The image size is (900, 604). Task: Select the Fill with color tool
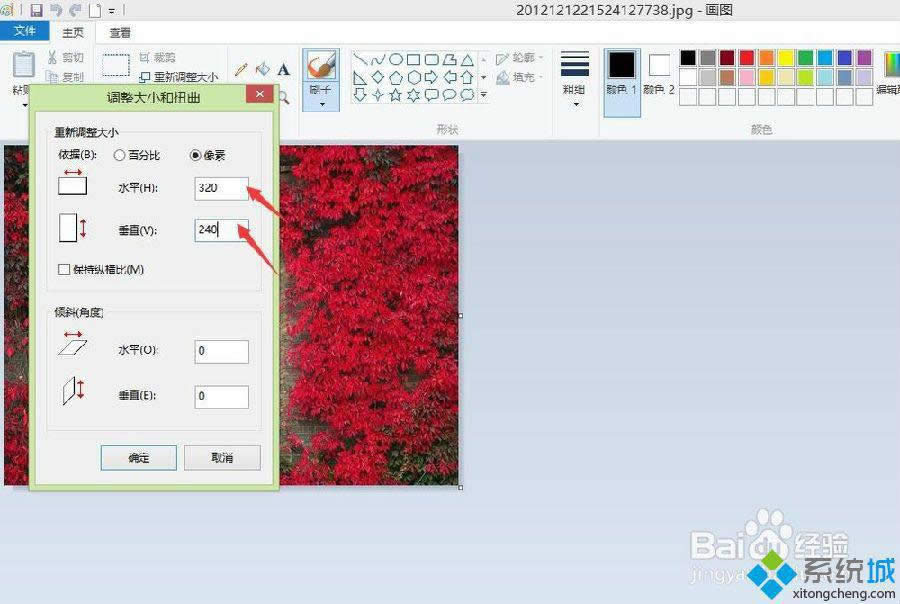coord(262,70)
